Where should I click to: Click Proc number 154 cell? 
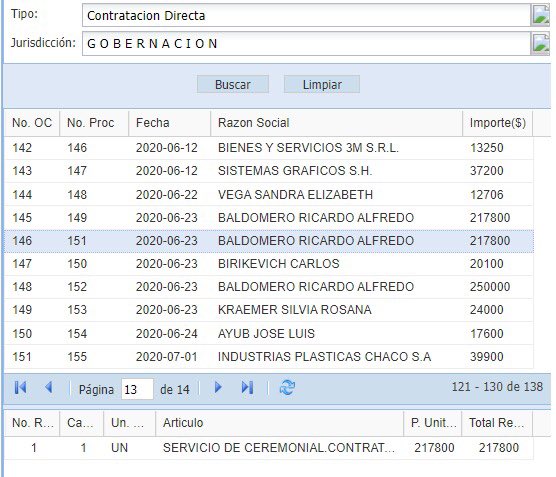coord(77,333)
